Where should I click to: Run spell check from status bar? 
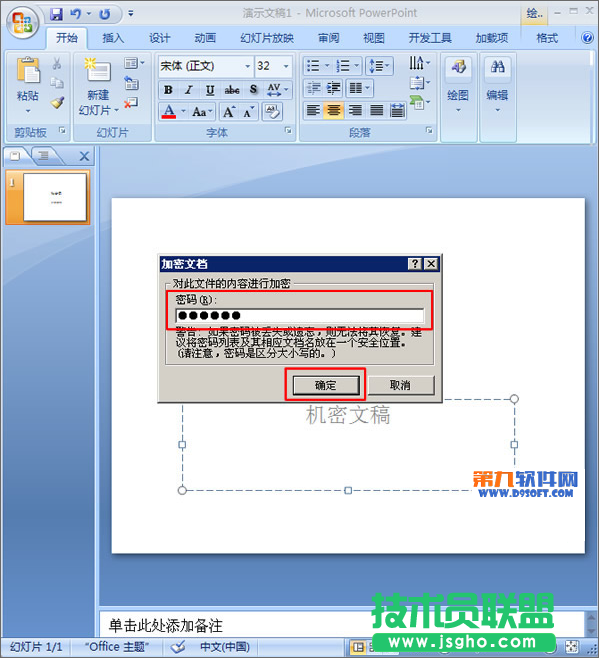pos(178,647)
